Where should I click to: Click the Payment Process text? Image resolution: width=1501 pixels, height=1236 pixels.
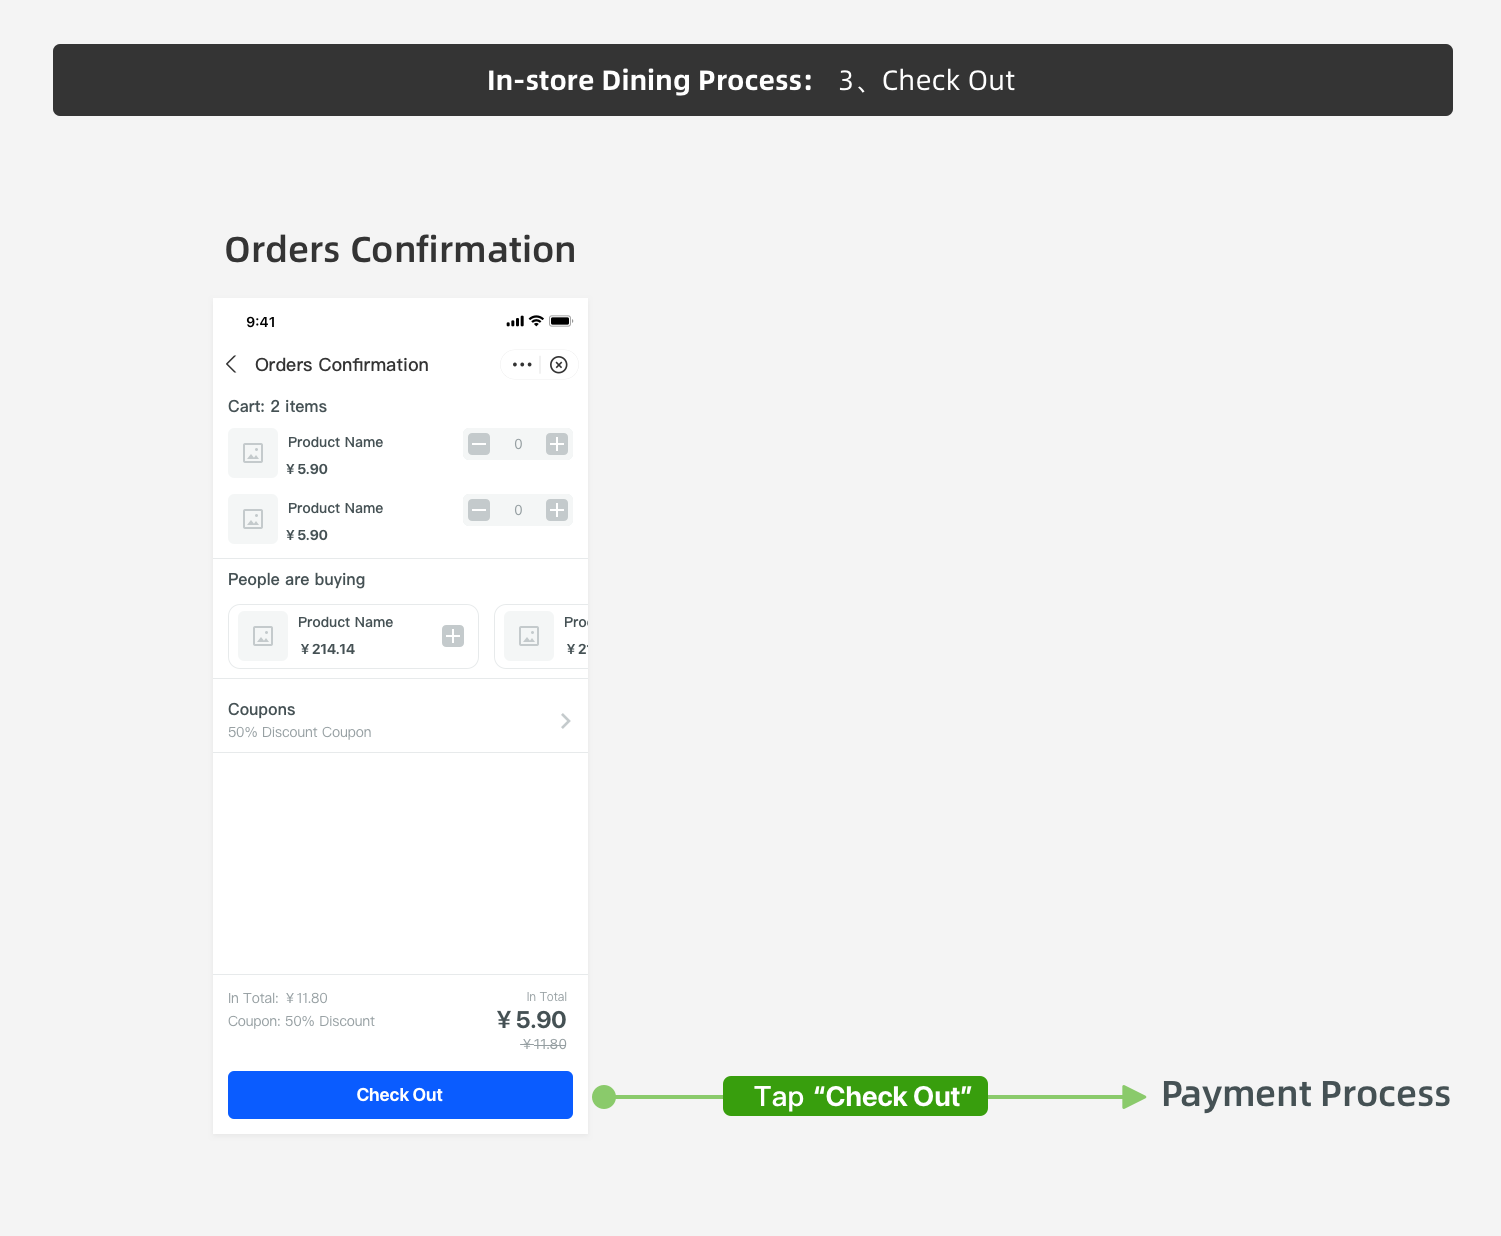[1305, 1094]
